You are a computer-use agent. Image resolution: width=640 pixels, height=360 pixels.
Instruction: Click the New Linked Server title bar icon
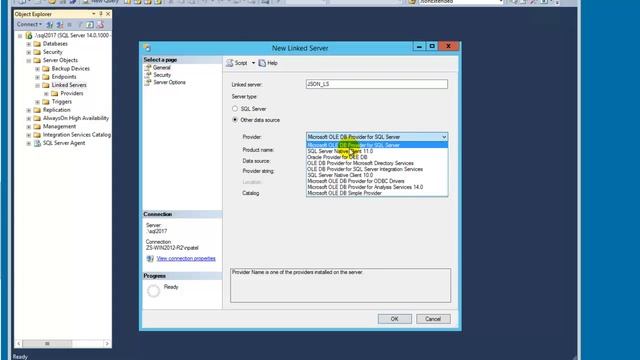(x=147, y=48)
